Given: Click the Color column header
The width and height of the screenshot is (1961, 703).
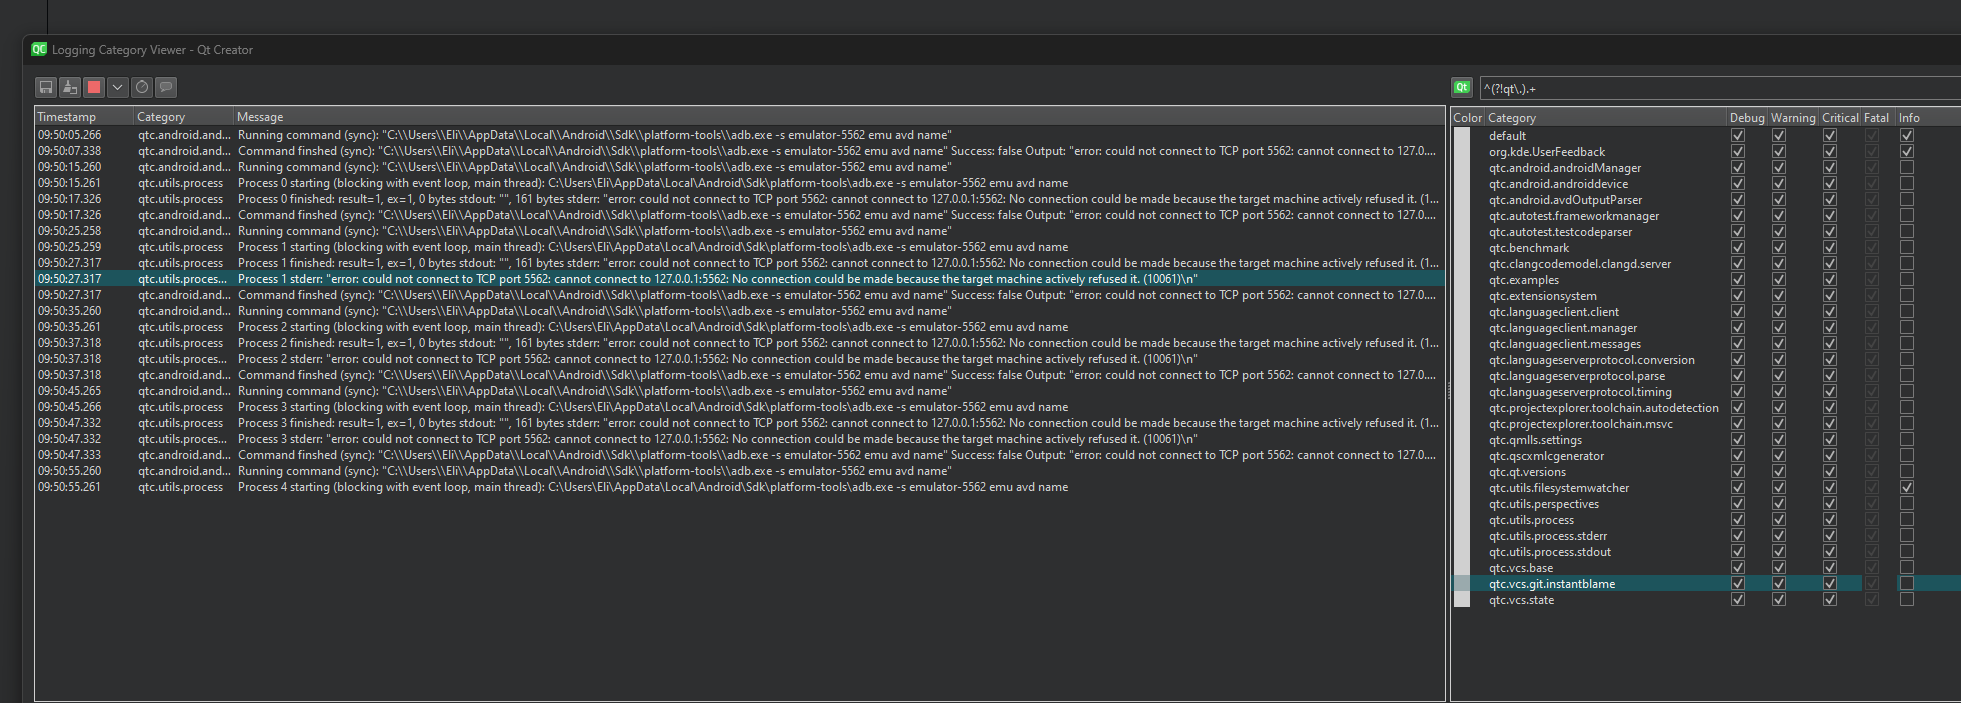Looking at the screenshot, I should point(1468,118).
